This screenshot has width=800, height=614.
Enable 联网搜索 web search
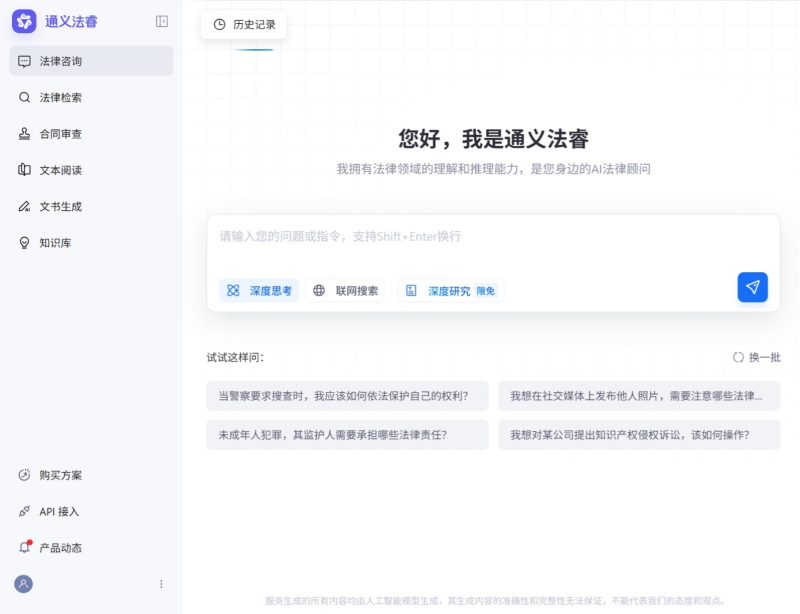345,290
